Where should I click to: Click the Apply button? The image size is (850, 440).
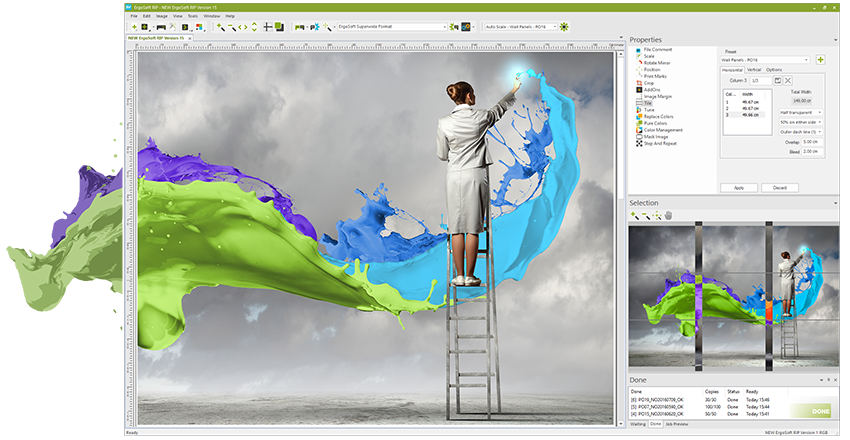point(738,187)
